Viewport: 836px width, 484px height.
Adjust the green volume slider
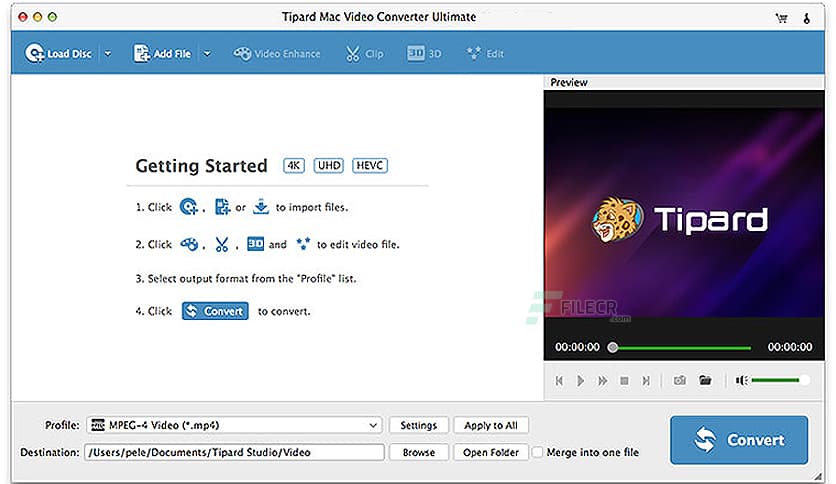point(779,380)
